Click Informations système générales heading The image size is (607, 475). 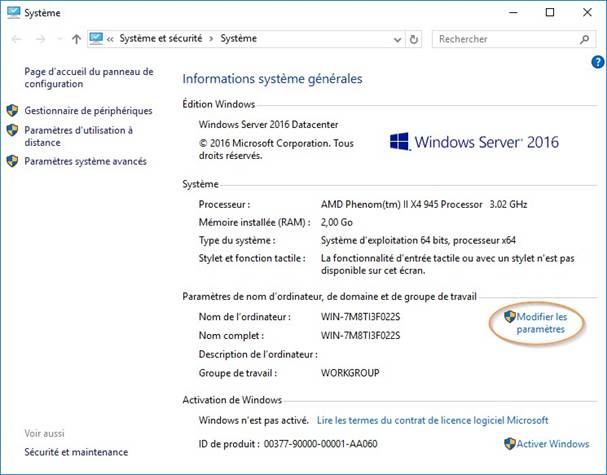tap(272, 79)
